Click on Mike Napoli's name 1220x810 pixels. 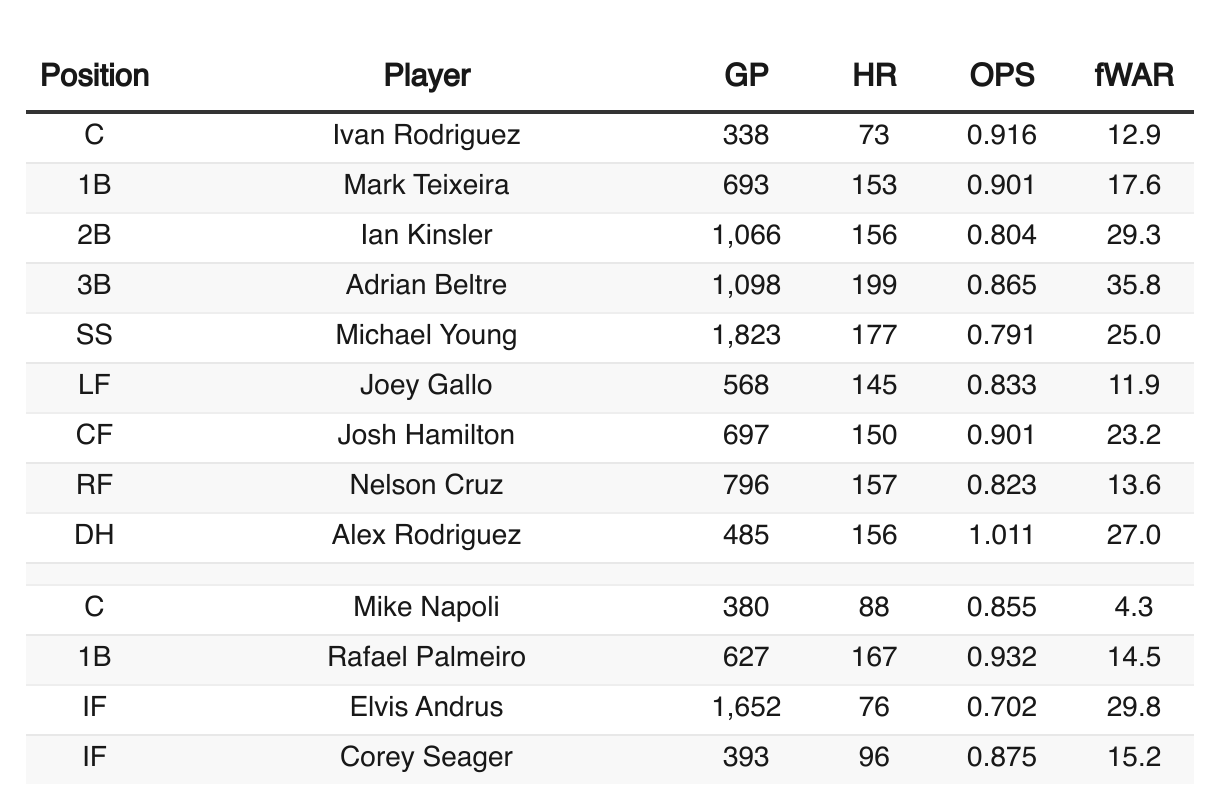[426, 607]
